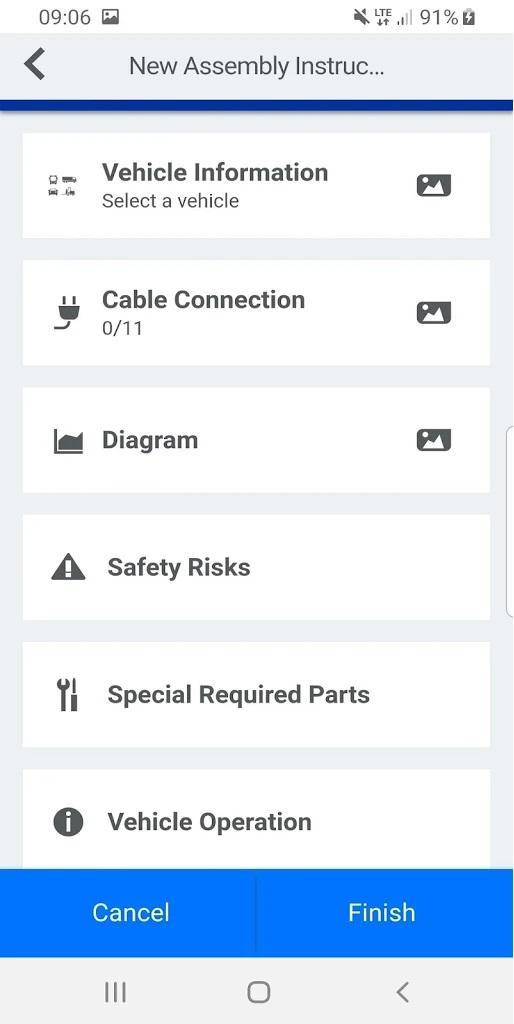Tap the plug icon for Cable Connection

tap(67, 313)
